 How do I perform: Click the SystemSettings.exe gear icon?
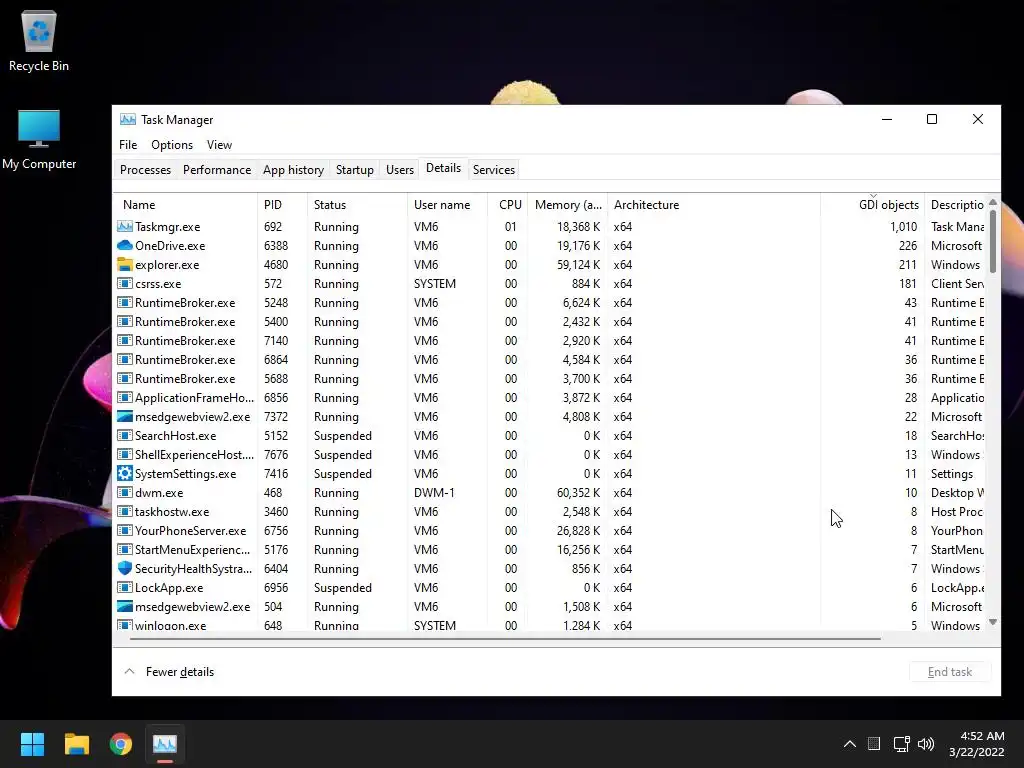tap(125, 473)
